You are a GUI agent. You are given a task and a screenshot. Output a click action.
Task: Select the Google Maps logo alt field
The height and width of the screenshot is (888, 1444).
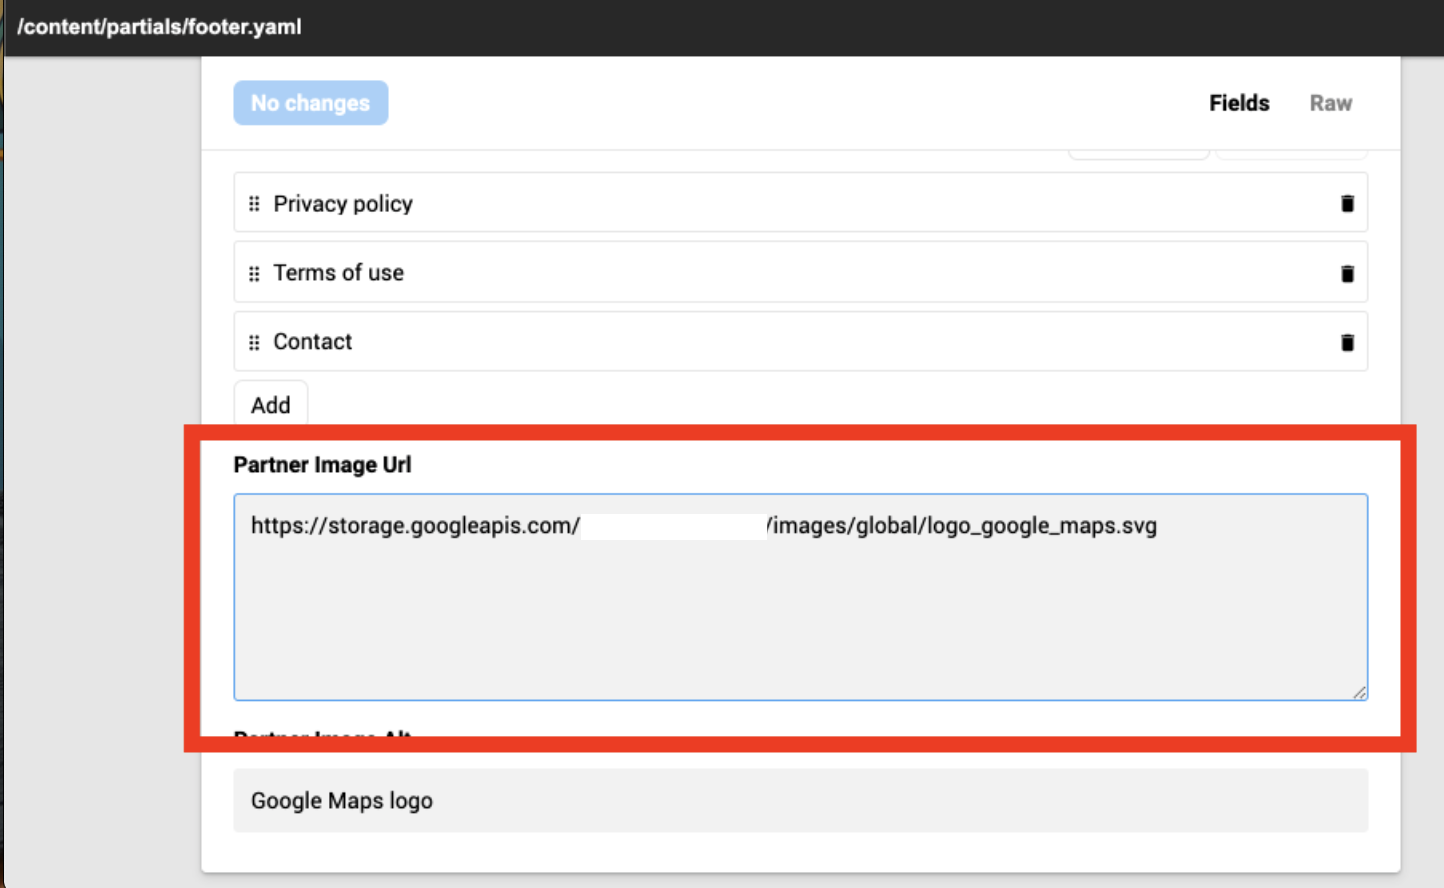tap(700, 800)
